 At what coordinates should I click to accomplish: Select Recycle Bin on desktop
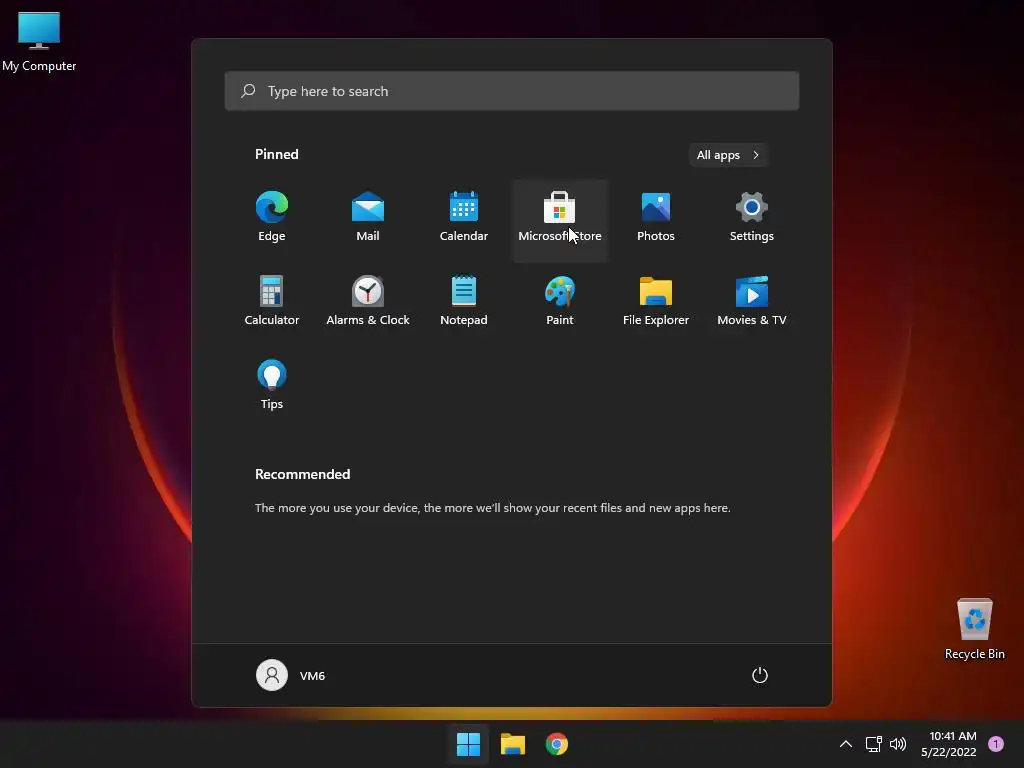pos(974,629)
